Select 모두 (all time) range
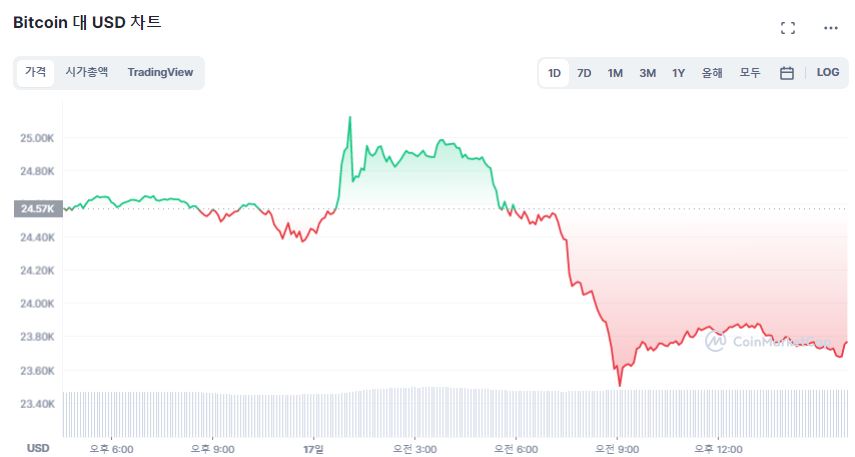 coord(750,73)
